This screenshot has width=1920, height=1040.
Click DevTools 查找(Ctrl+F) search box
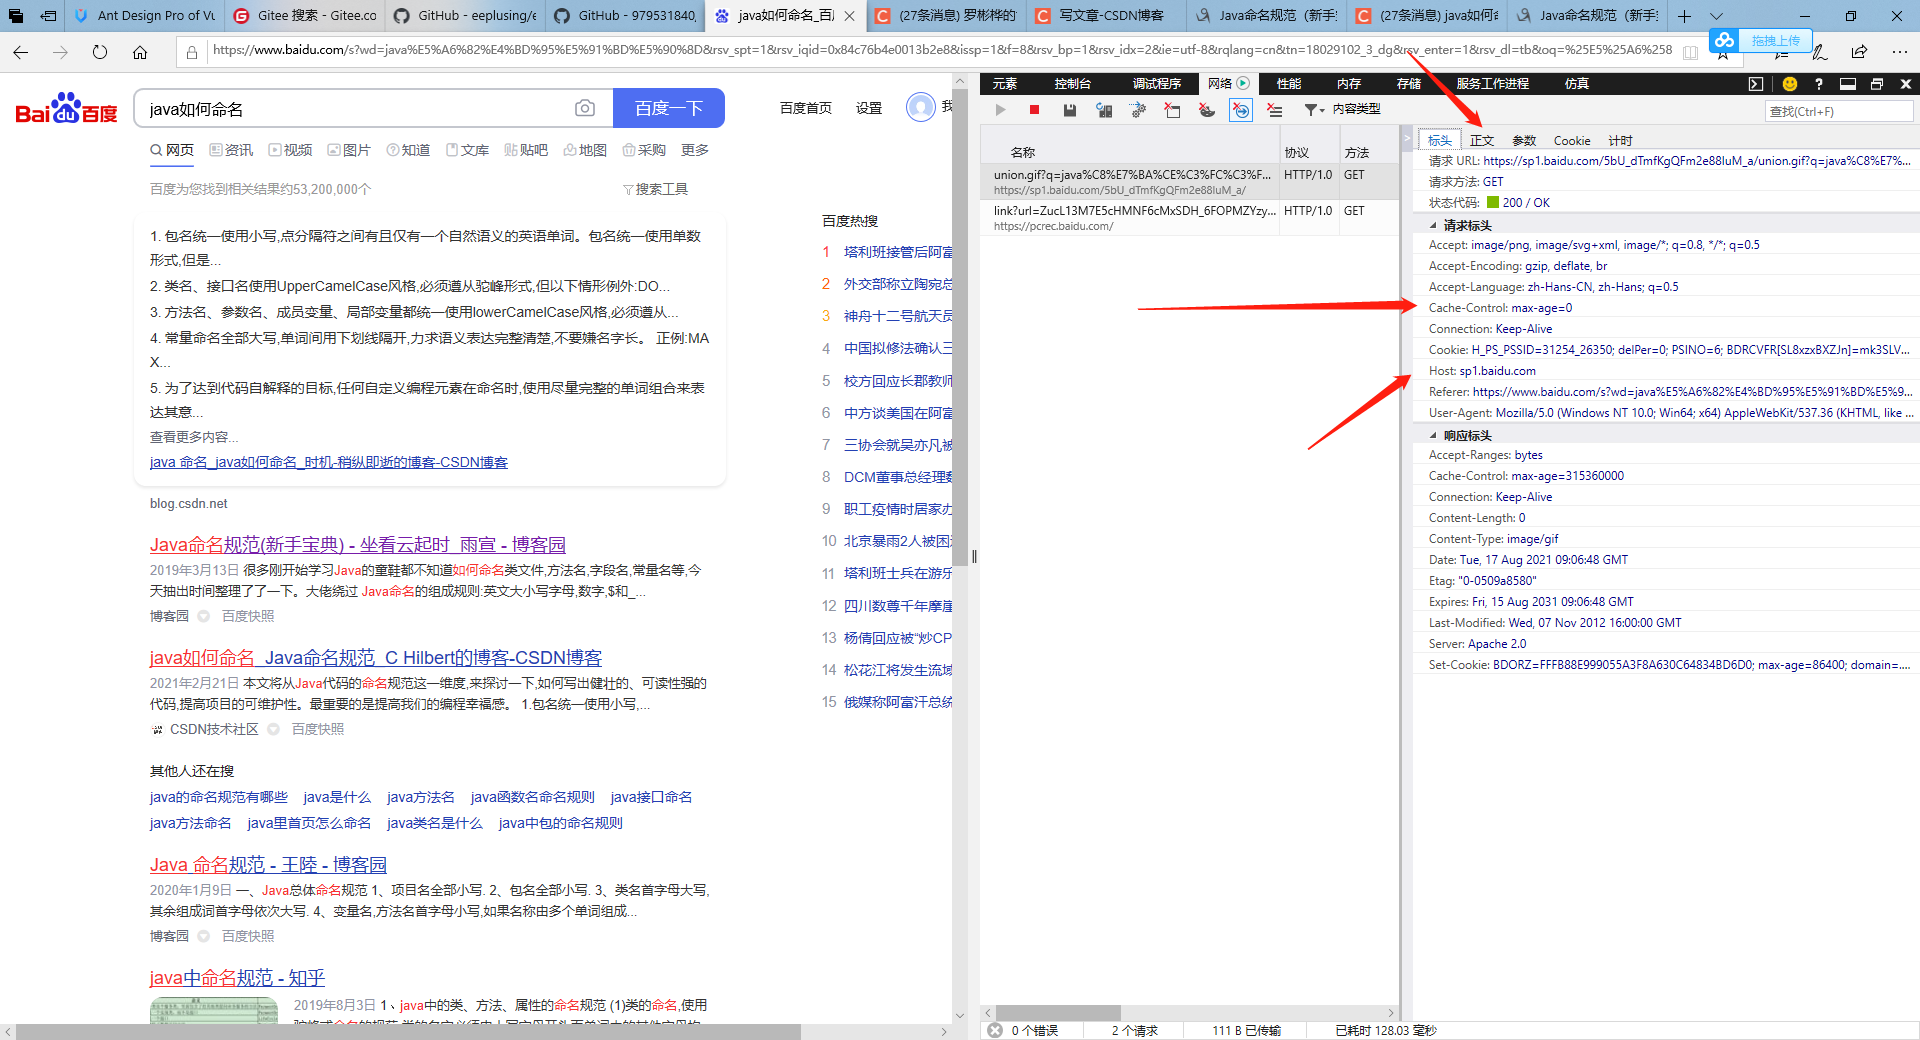tap(1838, 111)
